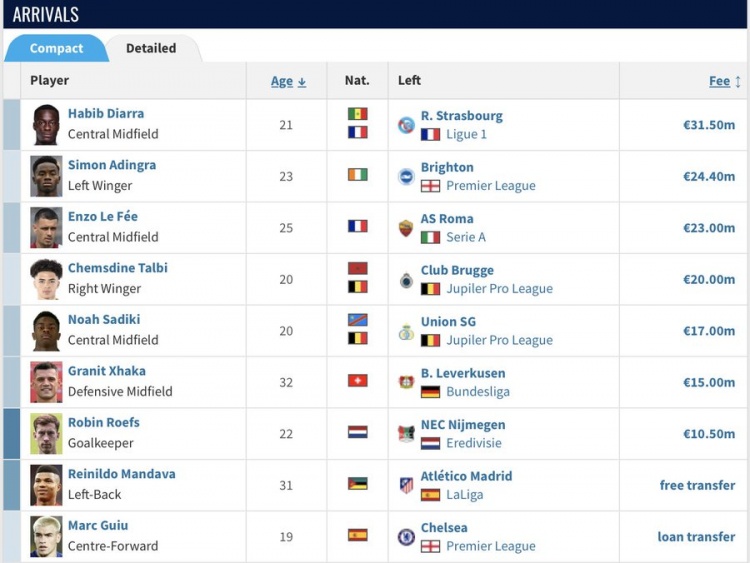The height and width of the screenshot is (563, 750).
Task: Click the Bayer Leverkusen crest icon
Action: coord(406,383)
